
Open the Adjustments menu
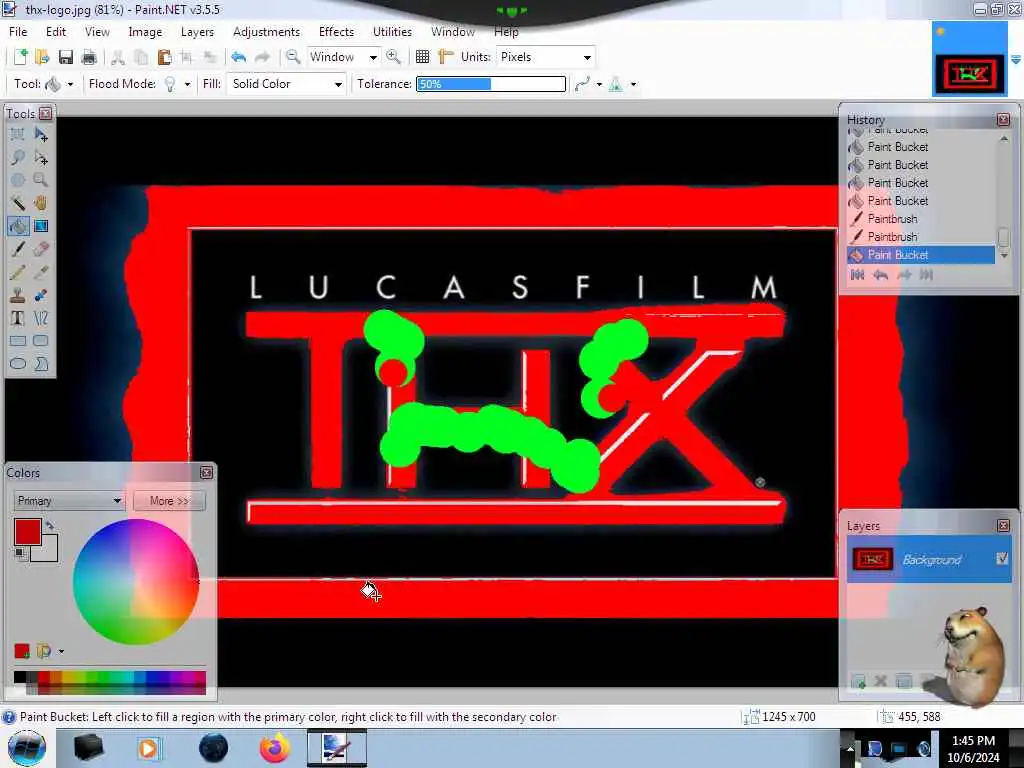coord(266,31)
